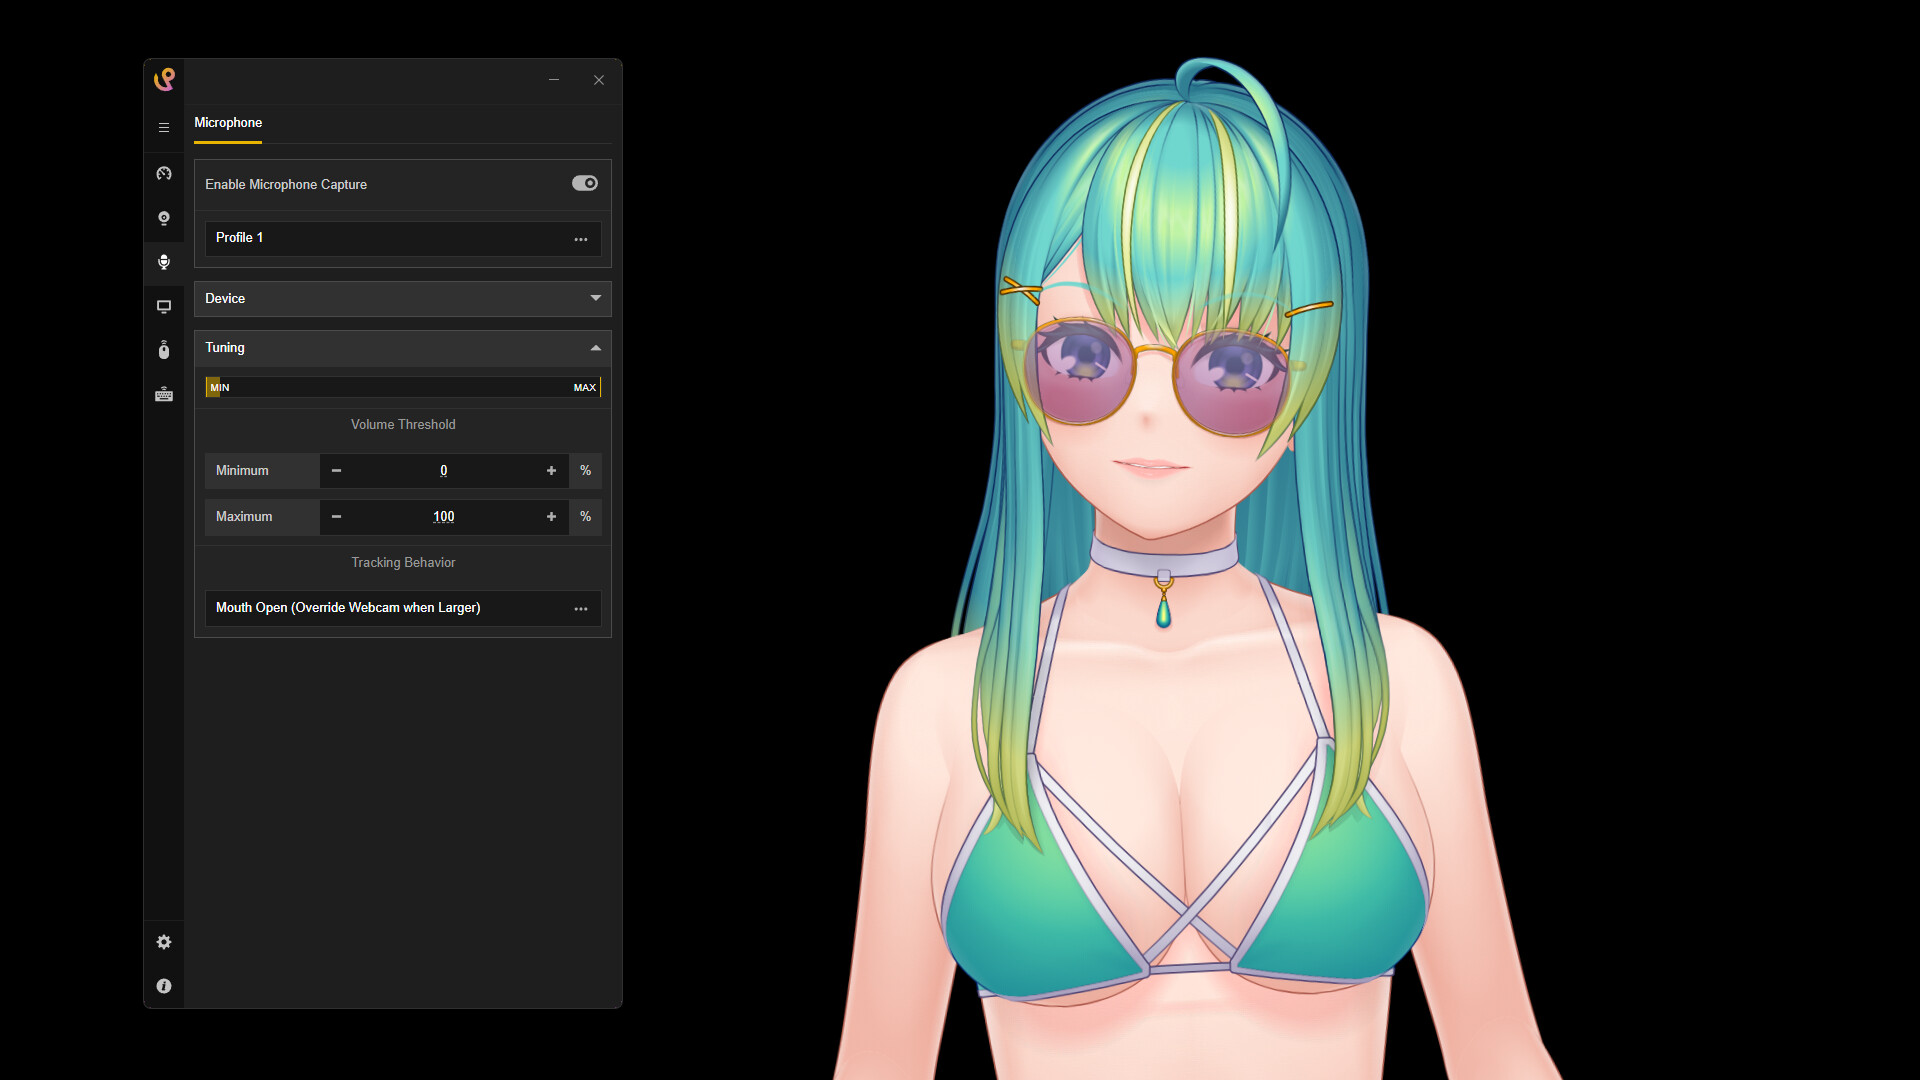Open the Monitor display settings

pyautogui.click(x=163, y=306)
